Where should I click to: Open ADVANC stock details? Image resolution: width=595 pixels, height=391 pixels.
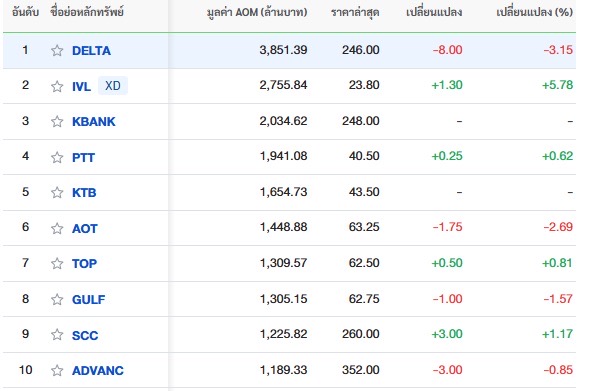click(x=98, y=370)
